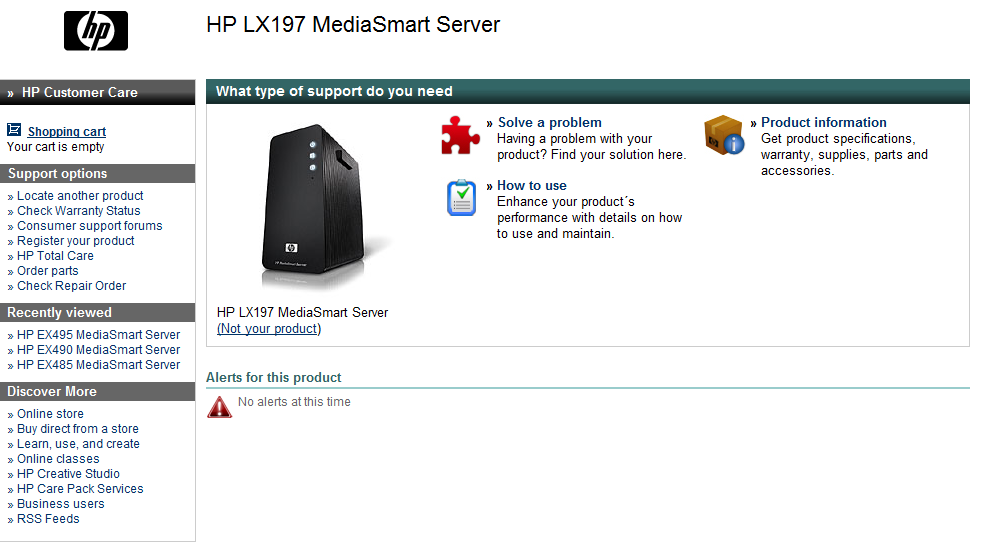
Task: Click the shopping cart icon
Action: click(x=14, y=130)
